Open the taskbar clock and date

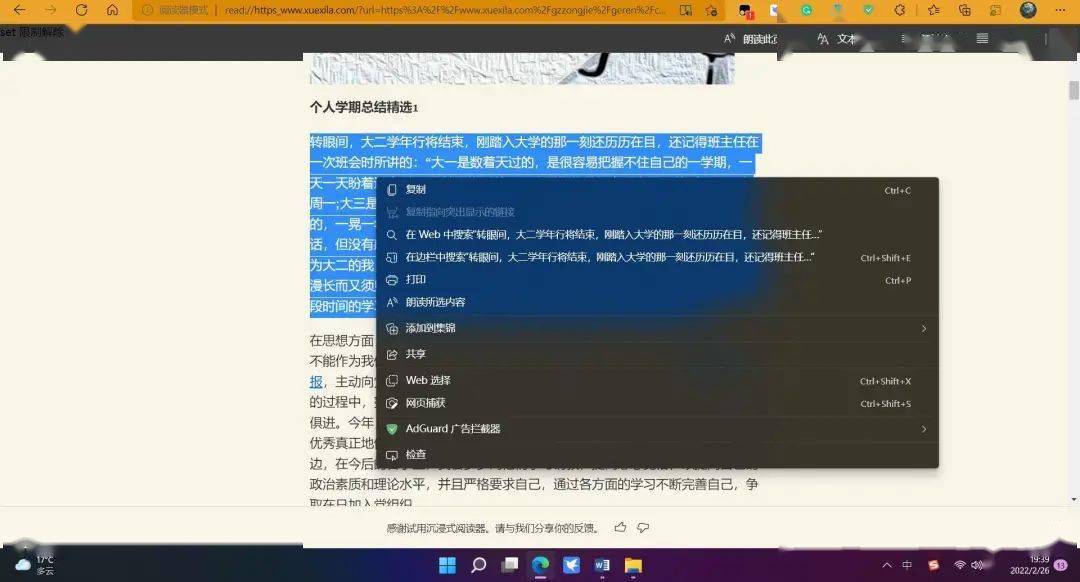point(1030,565)
